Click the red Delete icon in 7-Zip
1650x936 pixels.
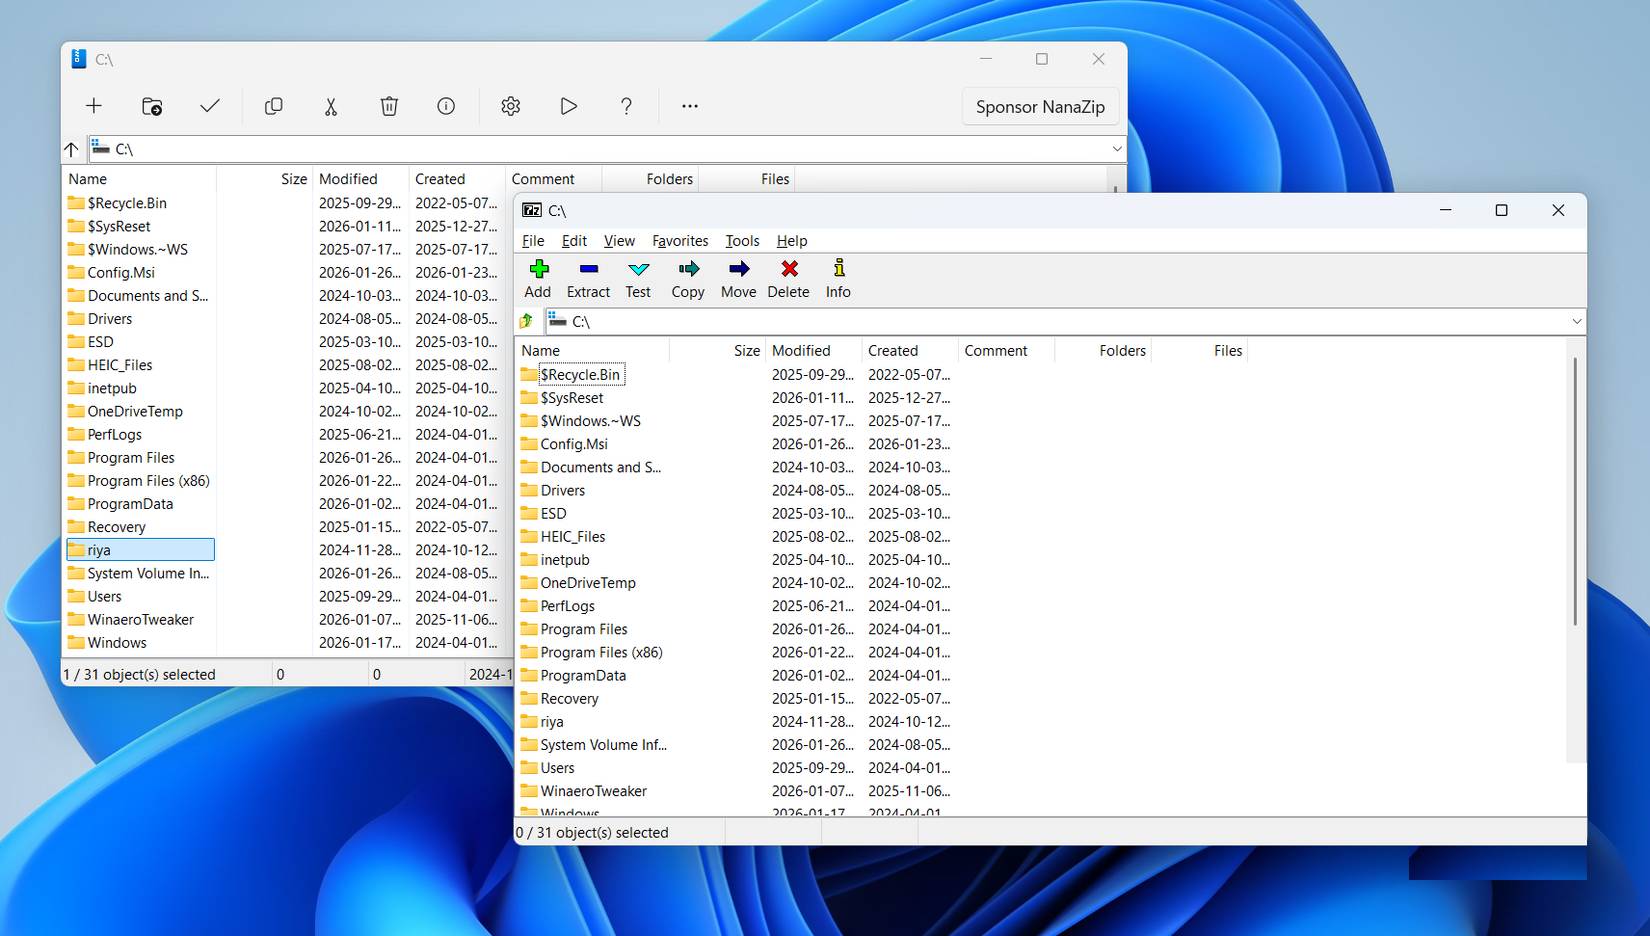point(788,278)
